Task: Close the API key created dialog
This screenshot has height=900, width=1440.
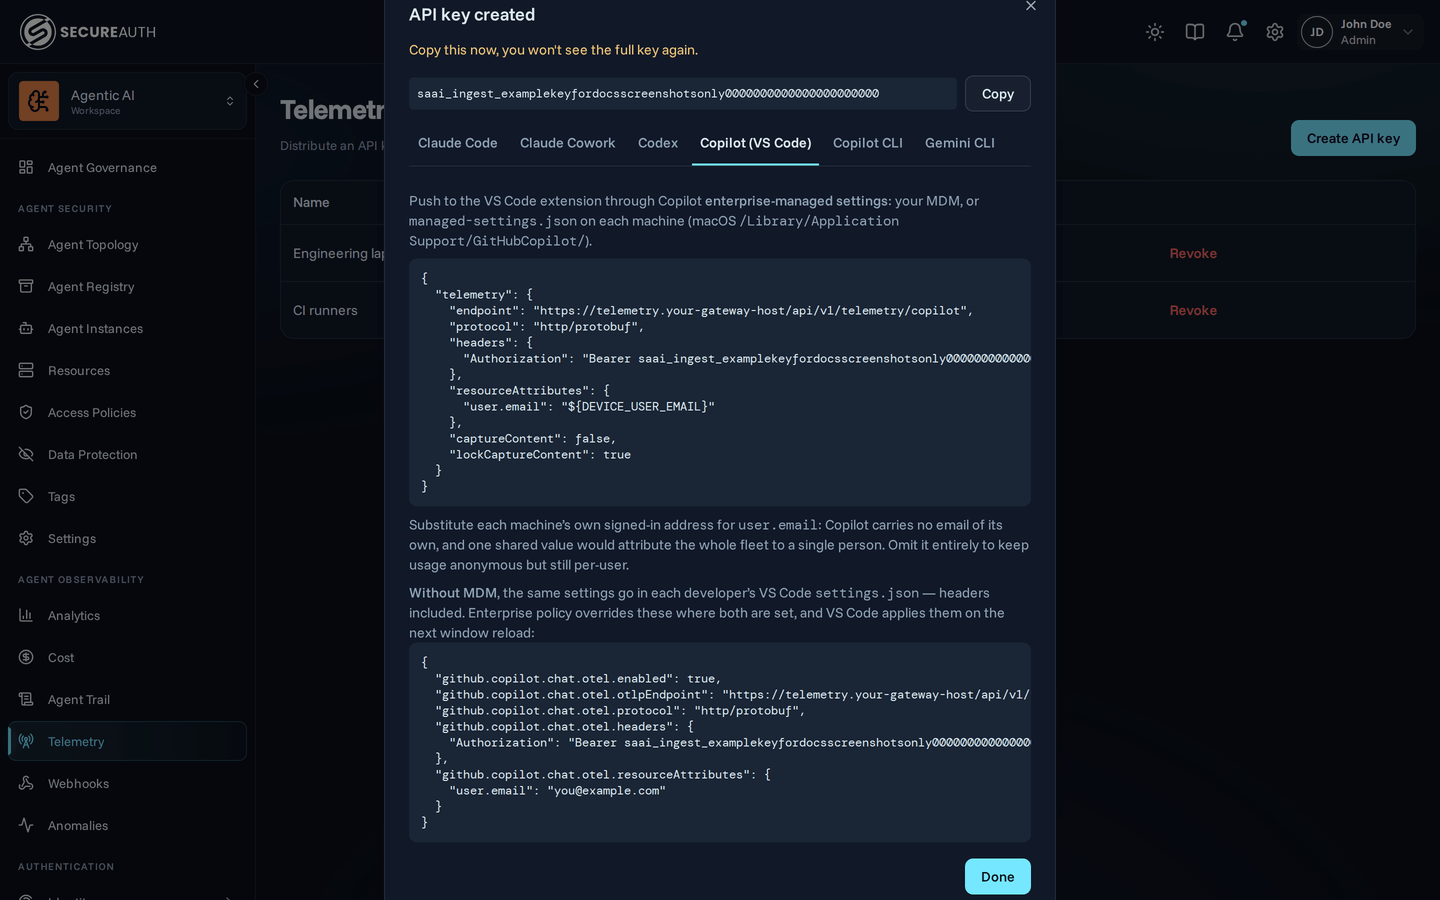Action: click(1031, 6)
